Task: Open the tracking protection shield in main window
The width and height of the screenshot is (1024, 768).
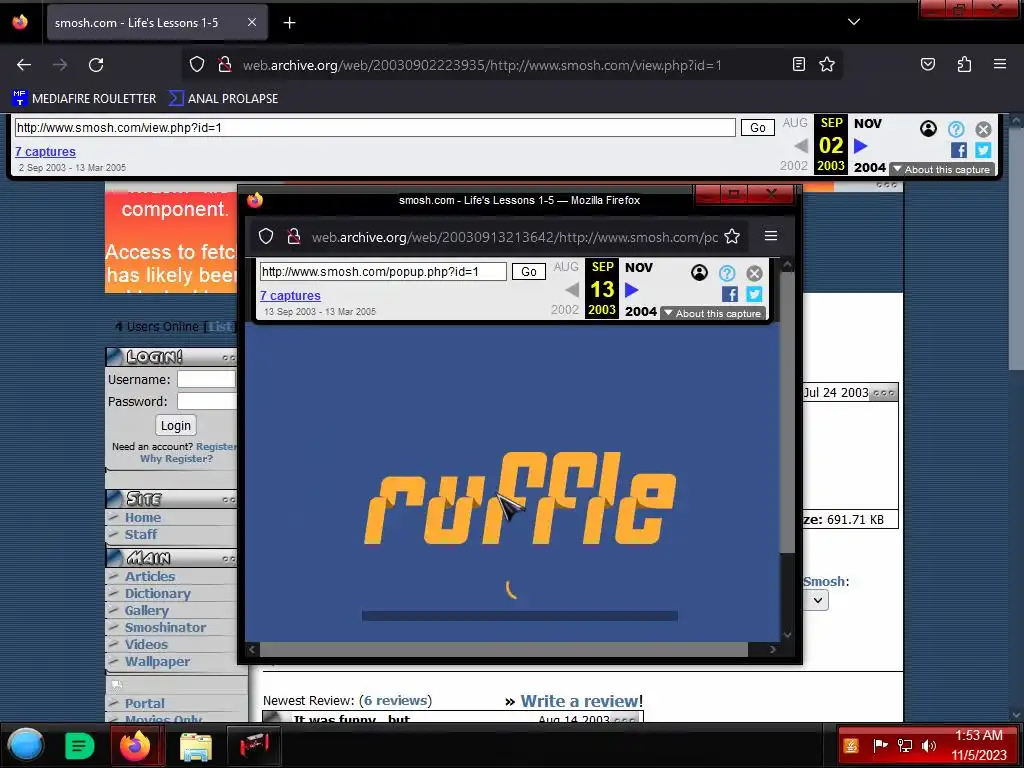Action: pos(197,64)
